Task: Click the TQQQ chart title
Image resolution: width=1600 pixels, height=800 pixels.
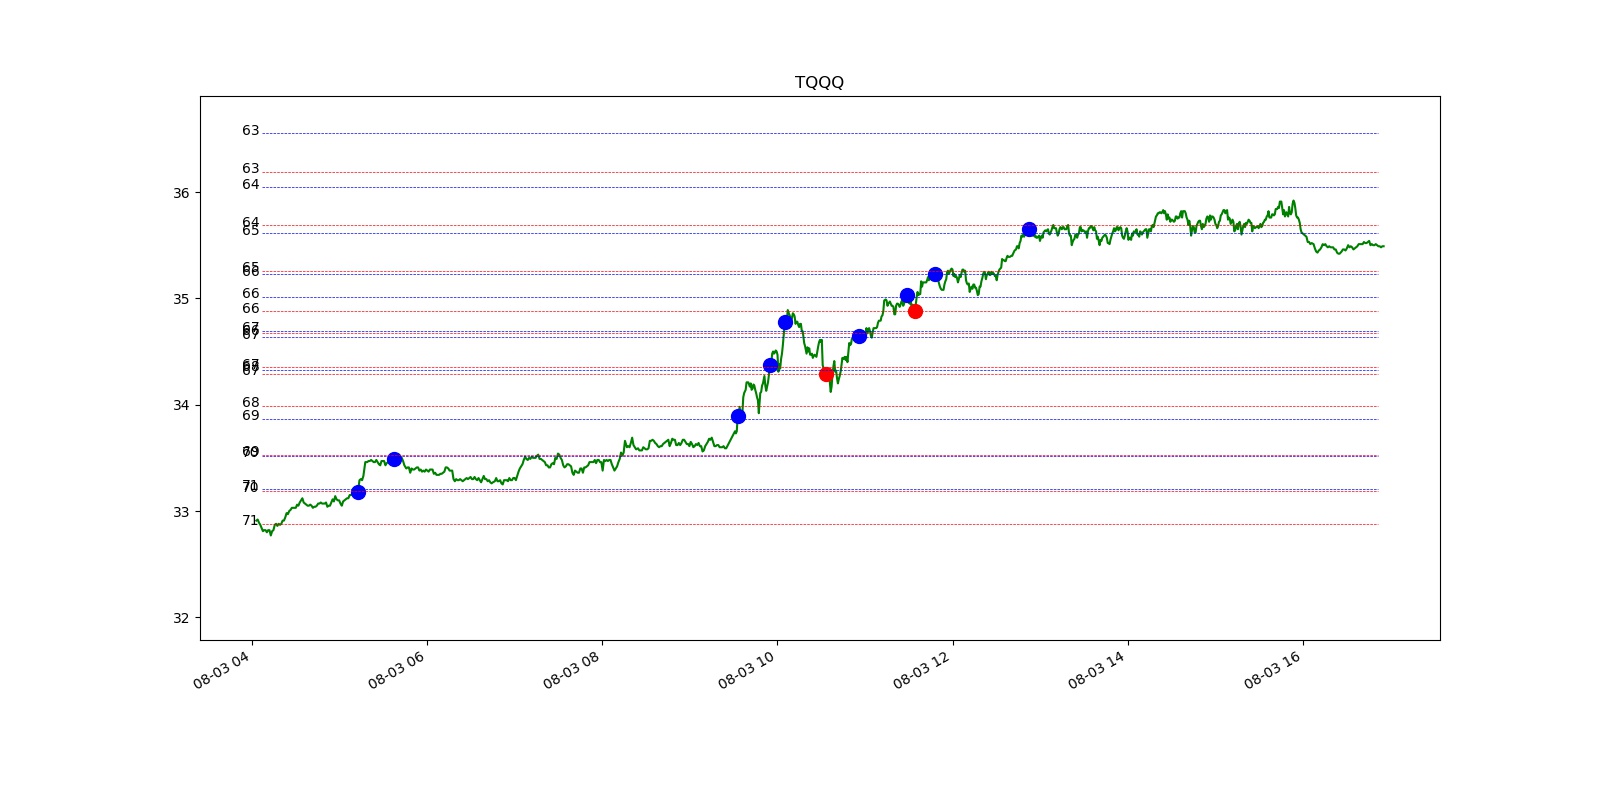Action: tap(819, 82)
